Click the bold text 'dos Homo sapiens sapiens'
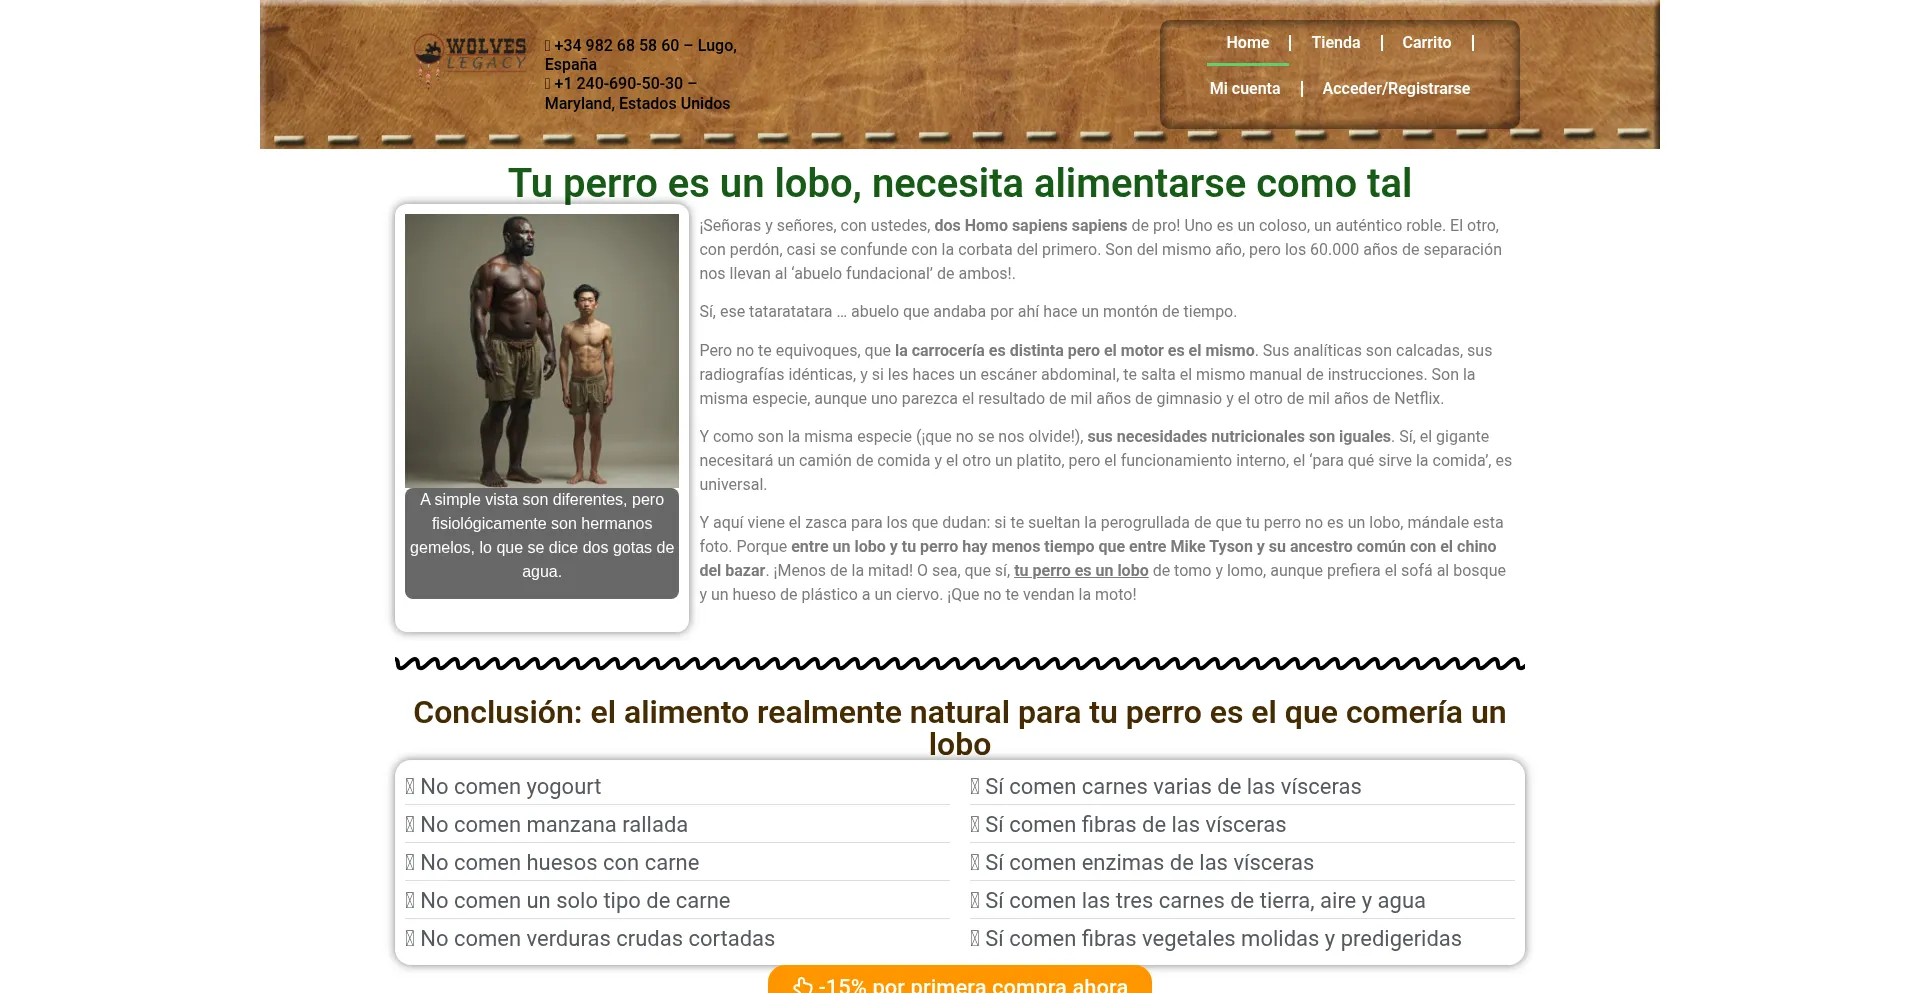1920x993 pixels. point(1030,226)
